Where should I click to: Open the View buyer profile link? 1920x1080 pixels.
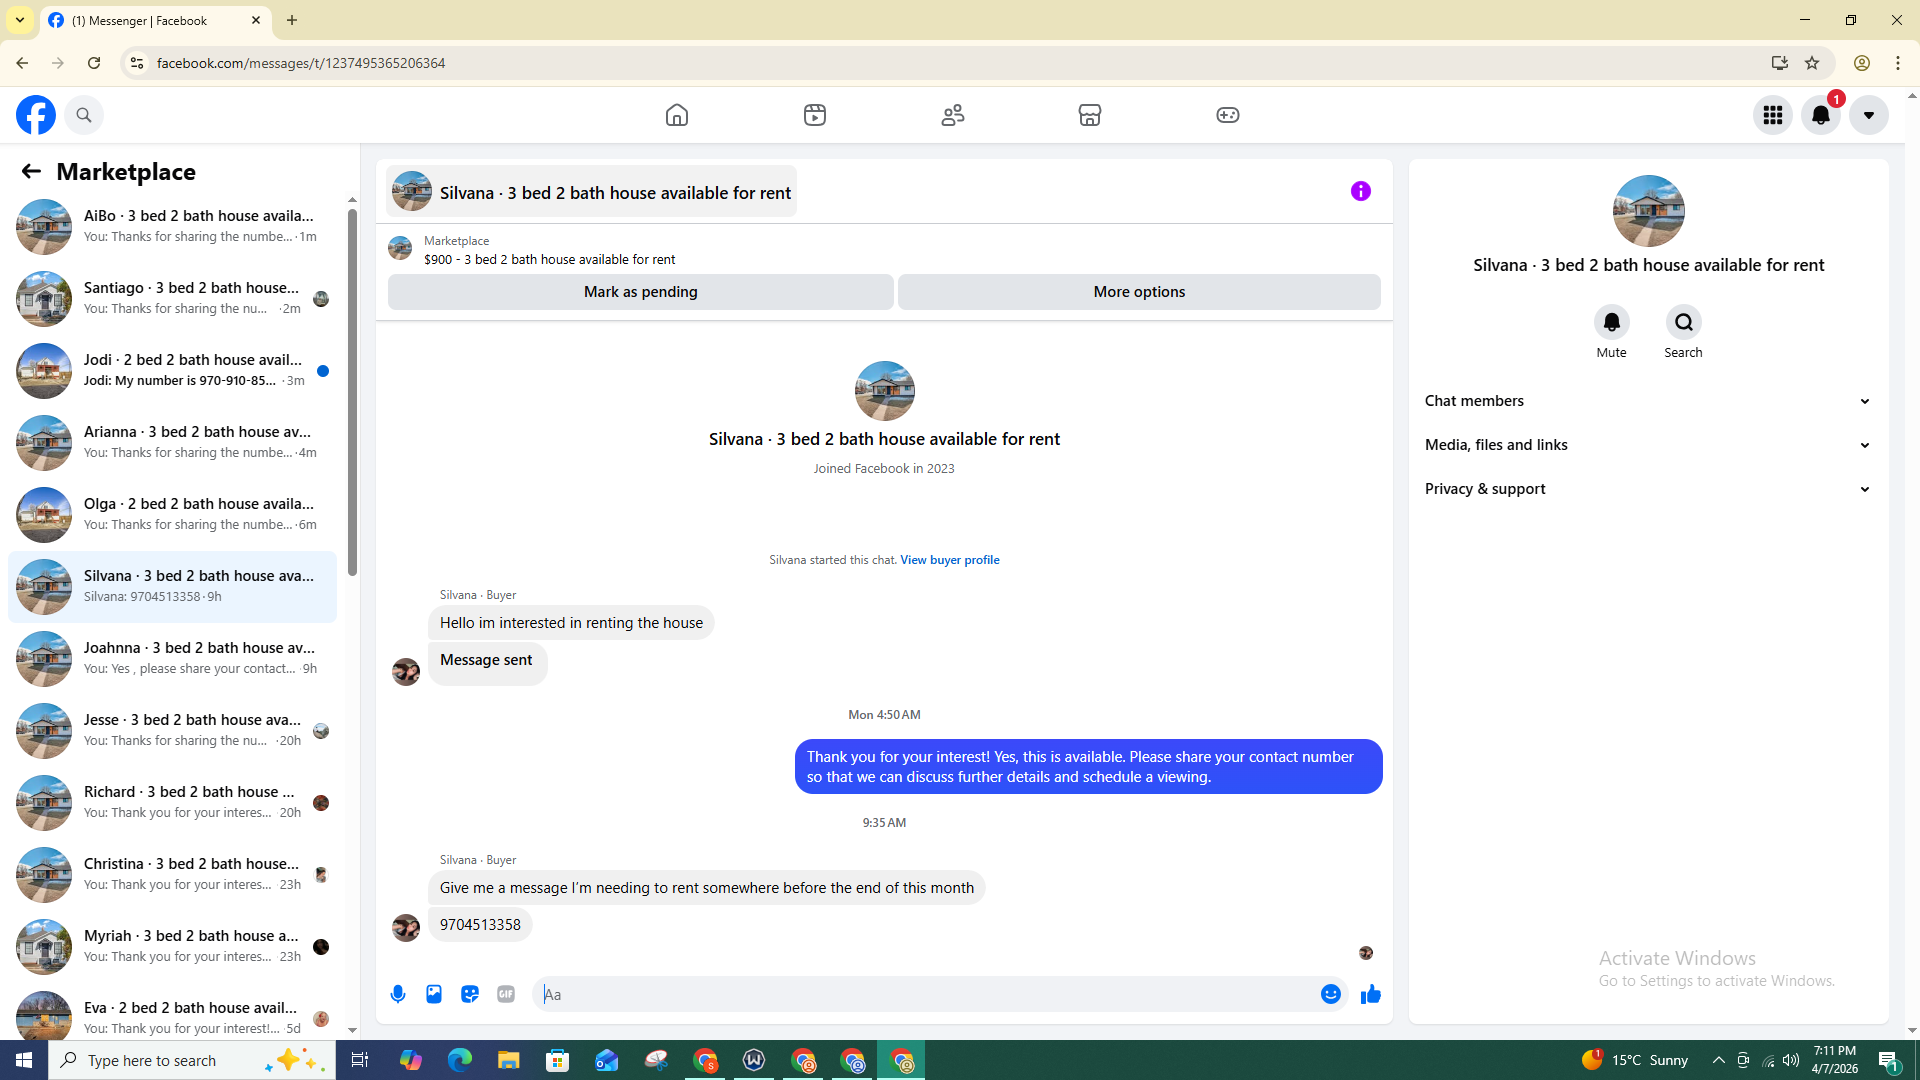(x=949, y=560)
